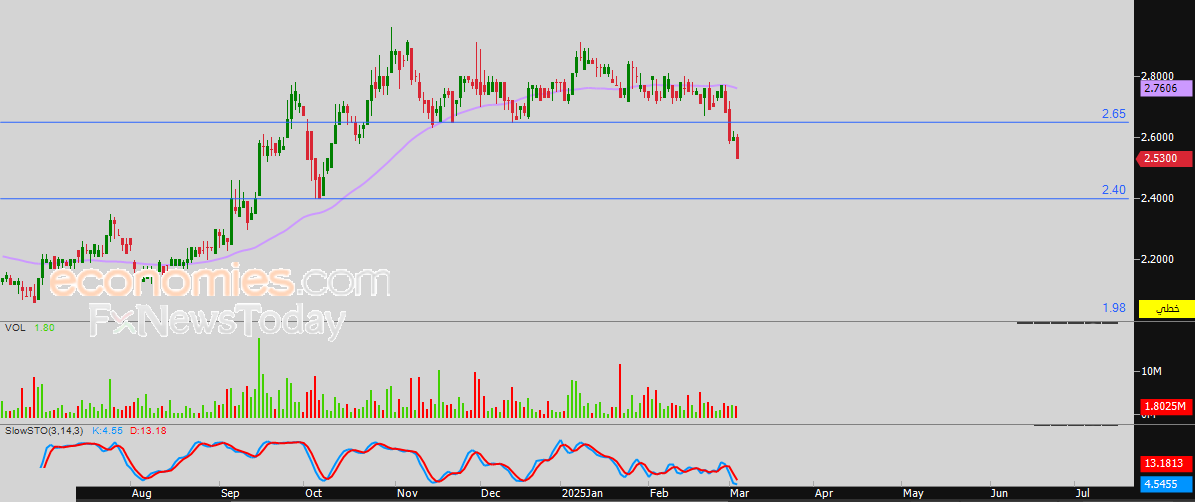Select the 2.65 horizontal level label
This screenshot has height=502, width=1195.
(x=1113, y=114)
